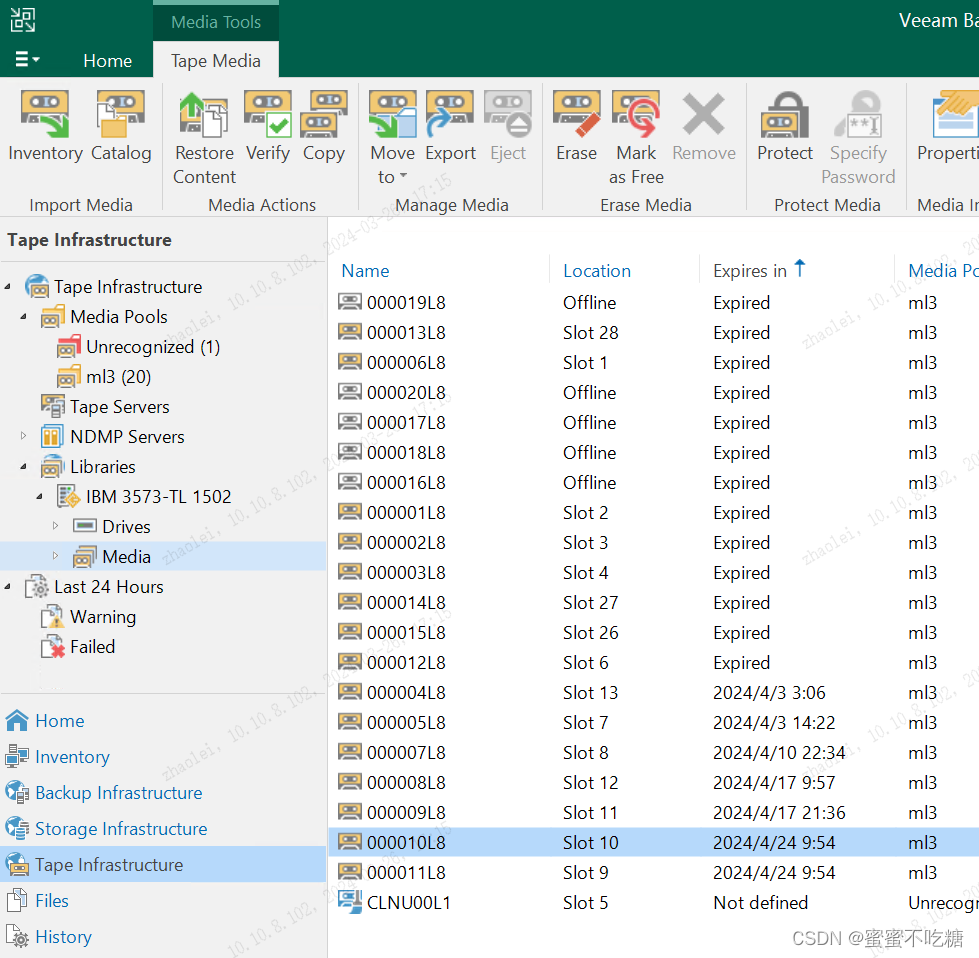Click the Verify tape icon
The width and height of the screenshot is (979, 958).
tap(267, 114)
